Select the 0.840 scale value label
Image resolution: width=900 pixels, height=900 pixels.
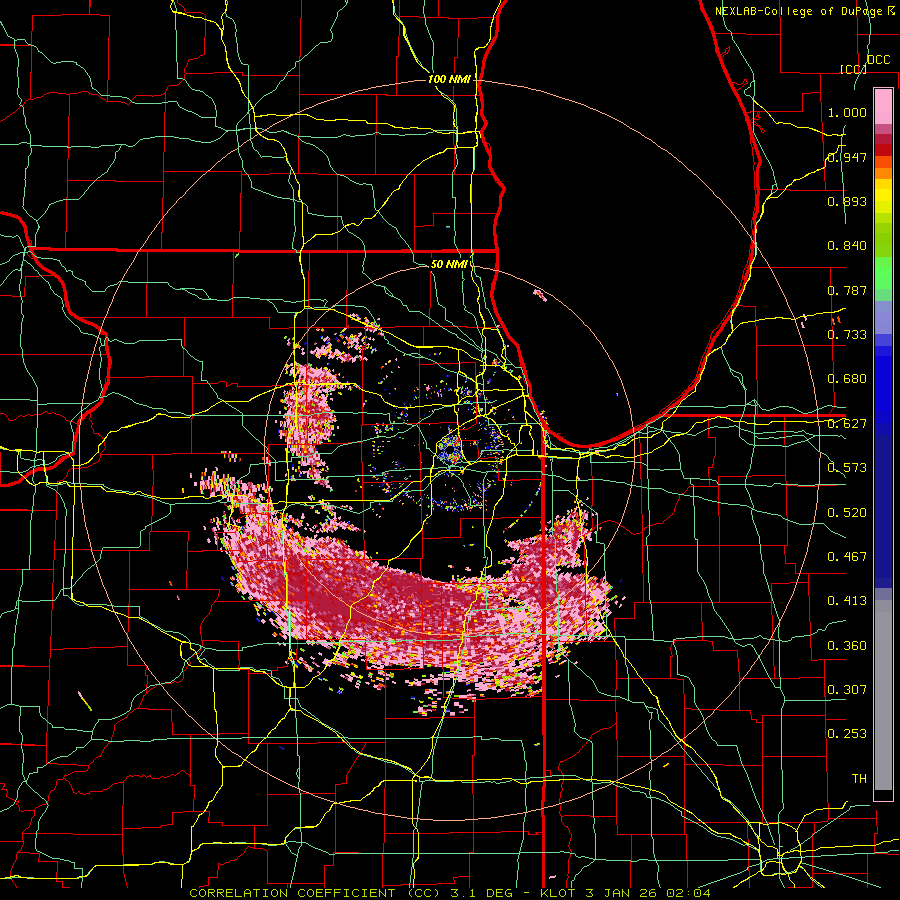click(x=847, y=246)
